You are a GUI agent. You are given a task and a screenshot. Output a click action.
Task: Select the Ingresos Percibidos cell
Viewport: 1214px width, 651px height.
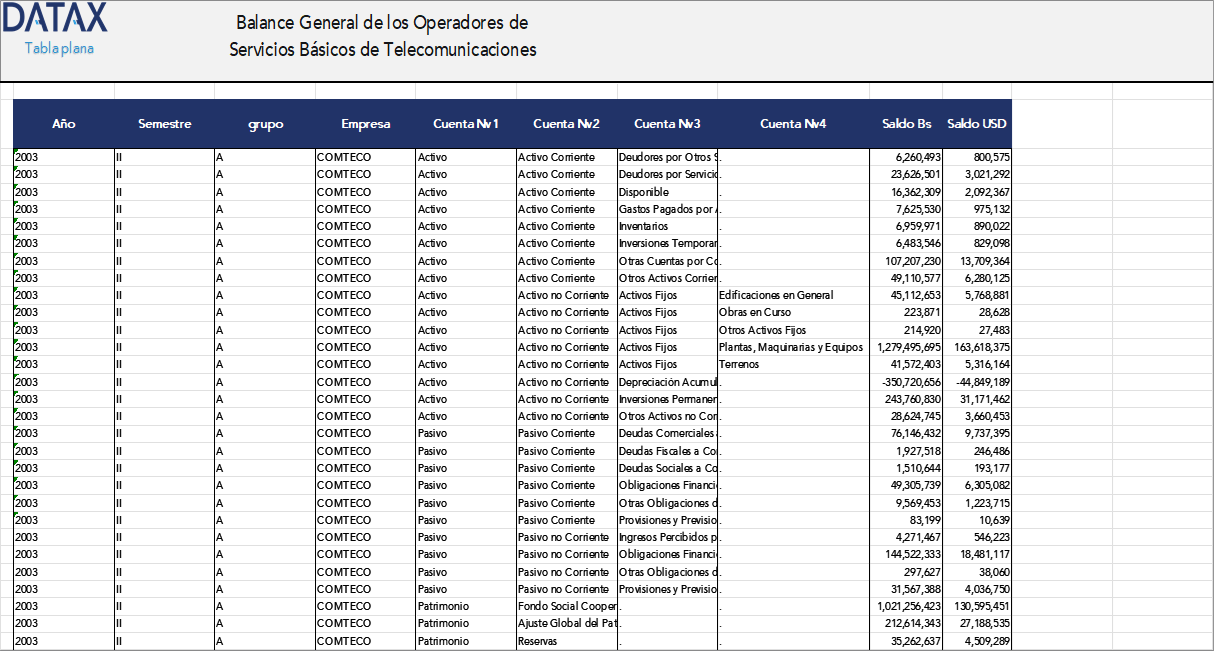(667, 537)
